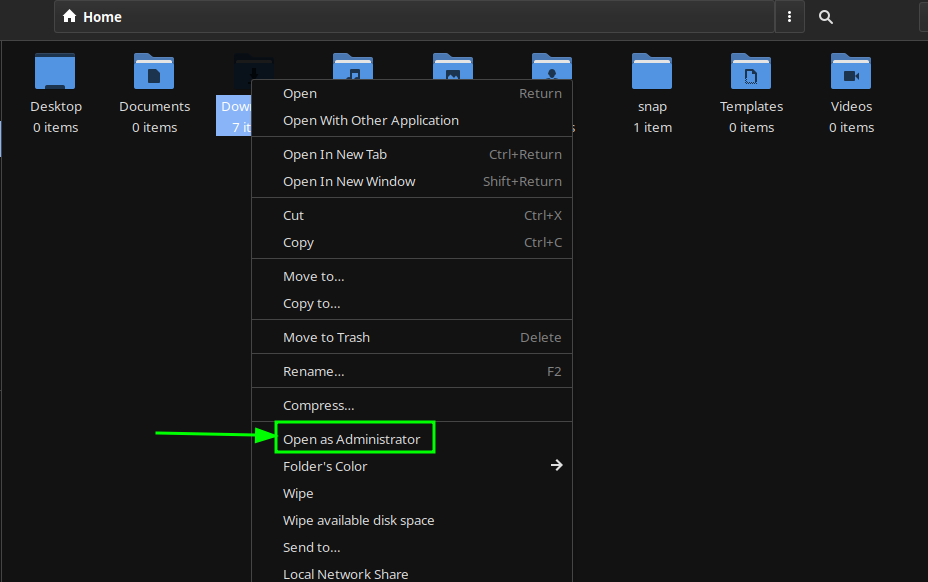The width and height of the screenshot is (928, 582).
Task: Open the Desktop folder icon
Action: (x=55, y=71)
